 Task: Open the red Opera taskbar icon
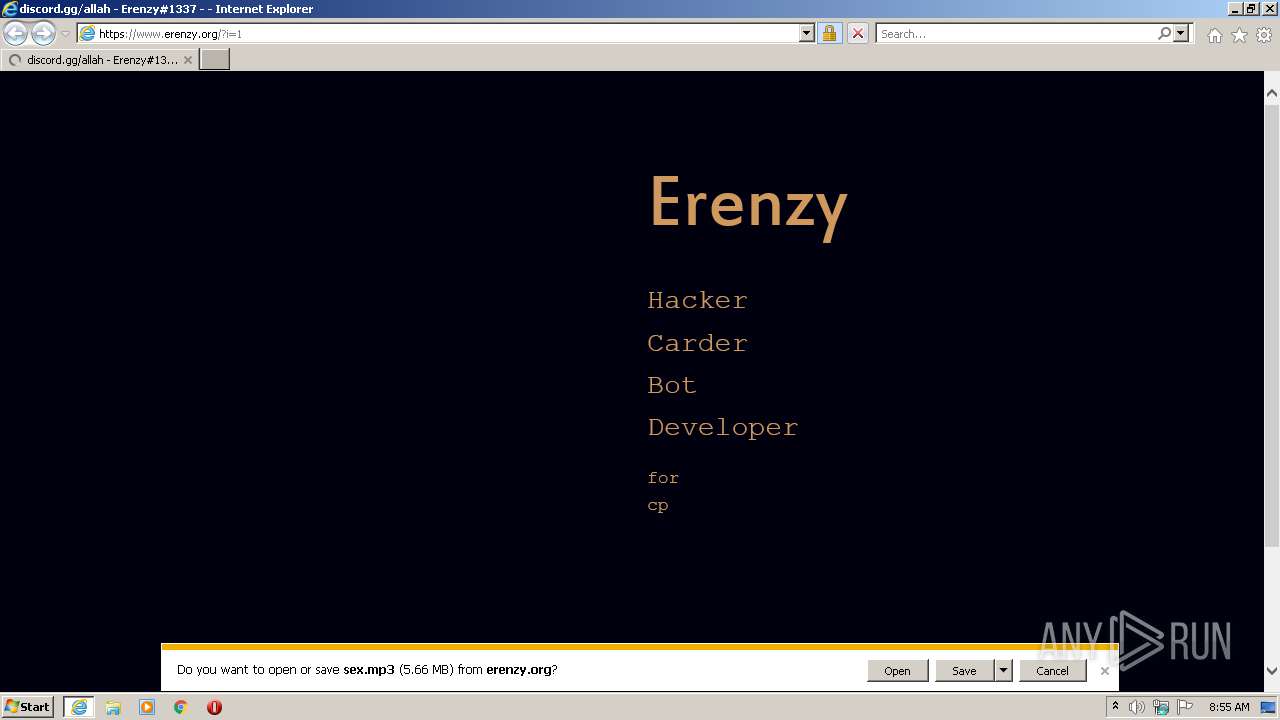tap(214, 707)
